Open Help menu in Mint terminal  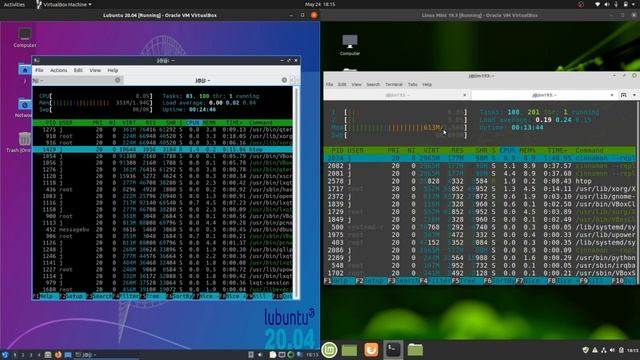[427, 84]
